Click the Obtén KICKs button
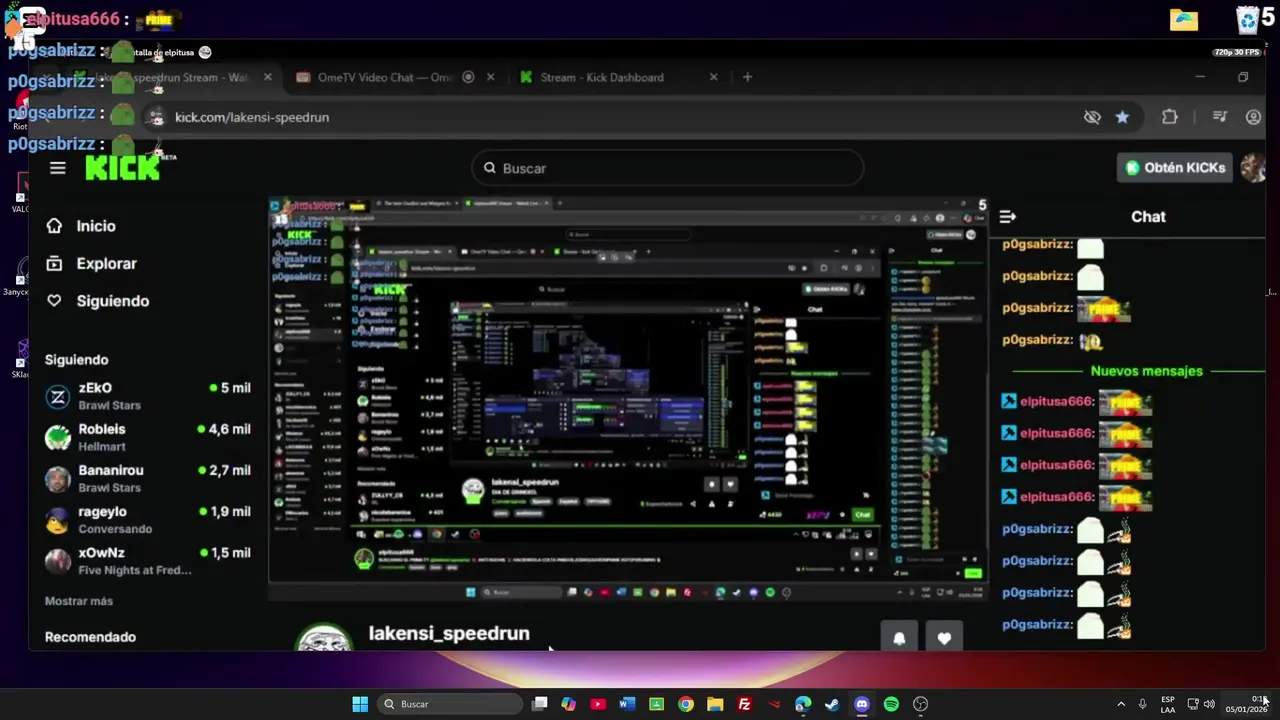Viewport: 1280px width, 720px height. pos(1175,168)
